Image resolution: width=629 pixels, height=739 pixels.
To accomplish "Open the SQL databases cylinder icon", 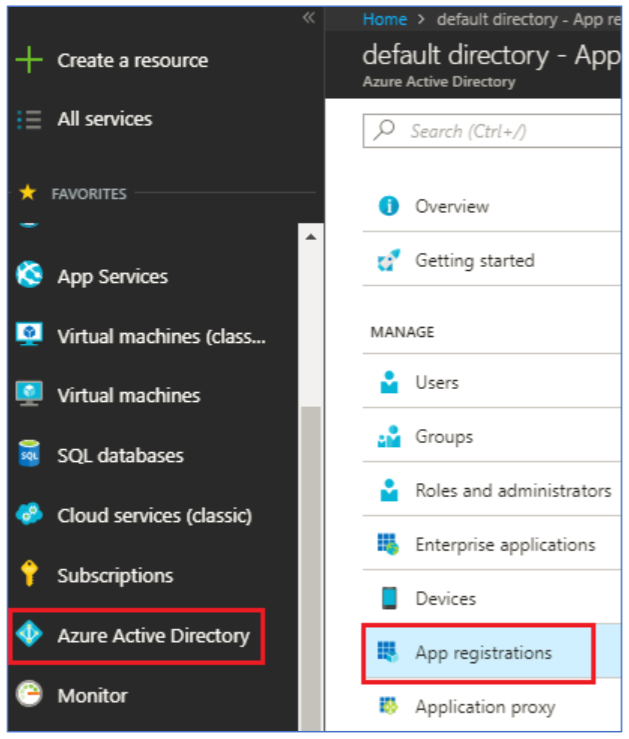I will (29, 454).
